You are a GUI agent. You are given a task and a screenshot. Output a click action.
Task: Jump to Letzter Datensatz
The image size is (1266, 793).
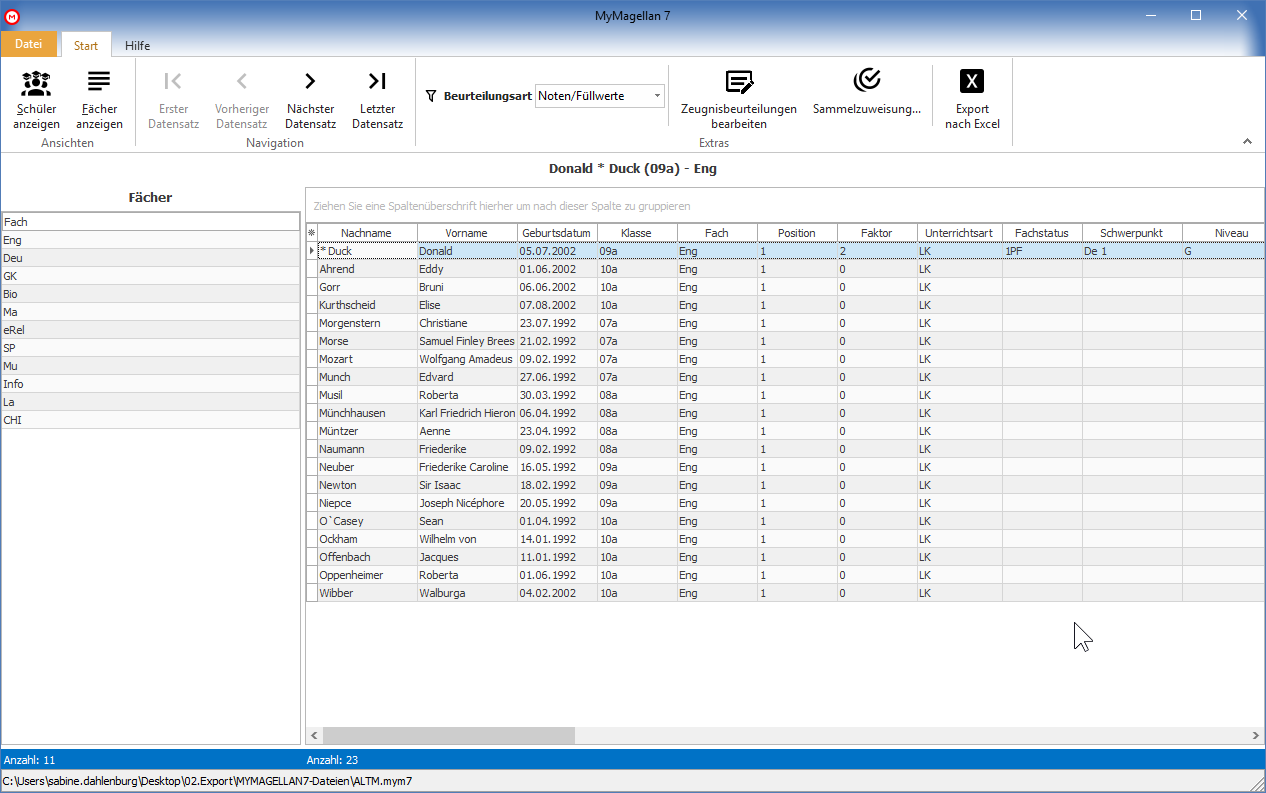click(377, 100)
